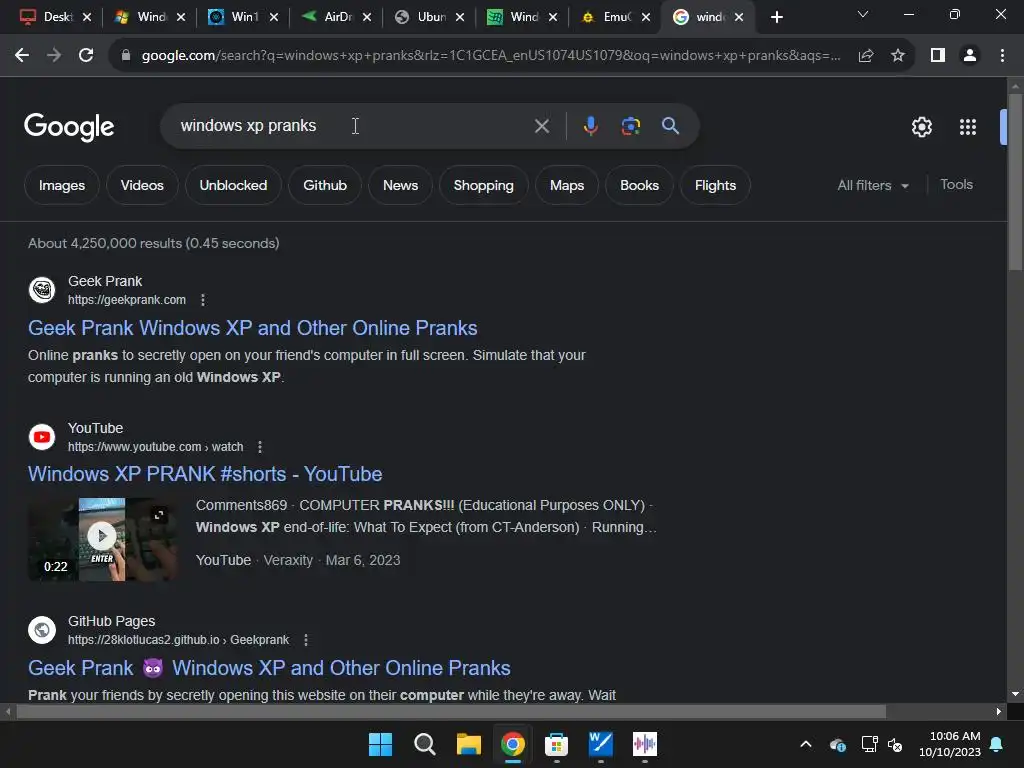Go back to the previous page
The height and width of the screenshot is (768, 1024).
tap(22, 56)
